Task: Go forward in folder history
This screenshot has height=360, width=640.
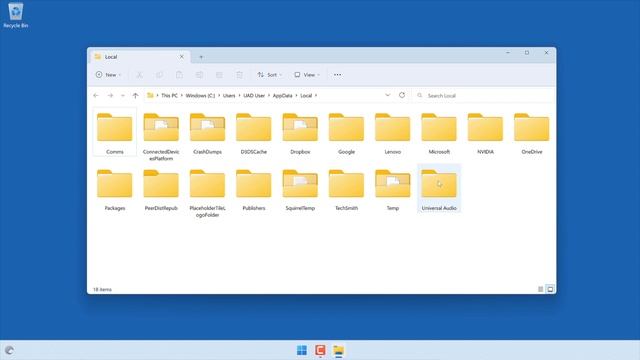Action: pos(110,96)
